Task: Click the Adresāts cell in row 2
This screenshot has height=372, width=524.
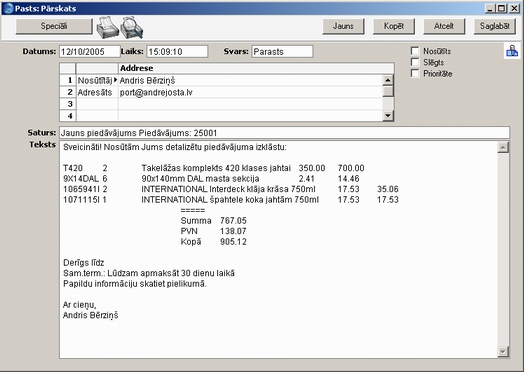Action: click(97, 92)
